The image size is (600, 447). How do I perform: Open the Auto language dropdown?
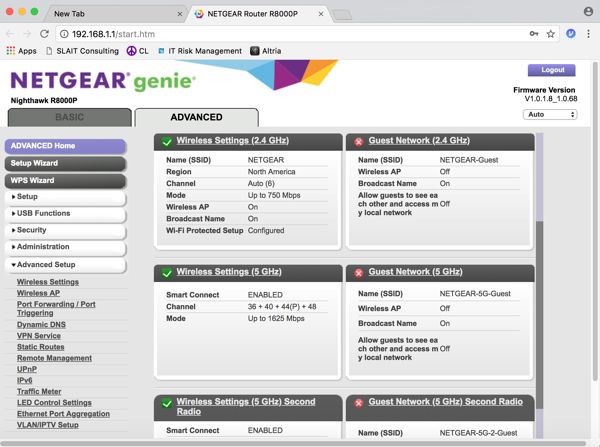coord(550,114)
